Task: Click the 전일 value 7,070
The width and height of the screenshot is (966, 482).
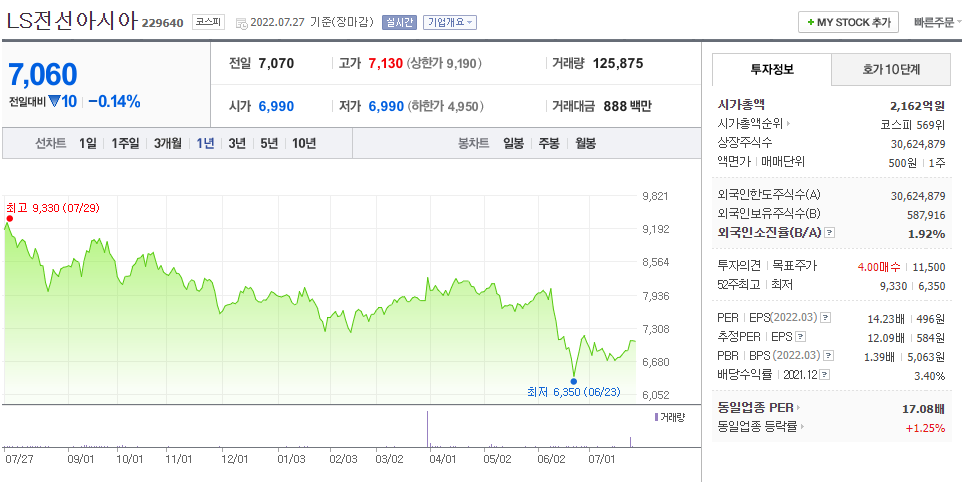Action: pyautogui.click(x=276, y=63)
